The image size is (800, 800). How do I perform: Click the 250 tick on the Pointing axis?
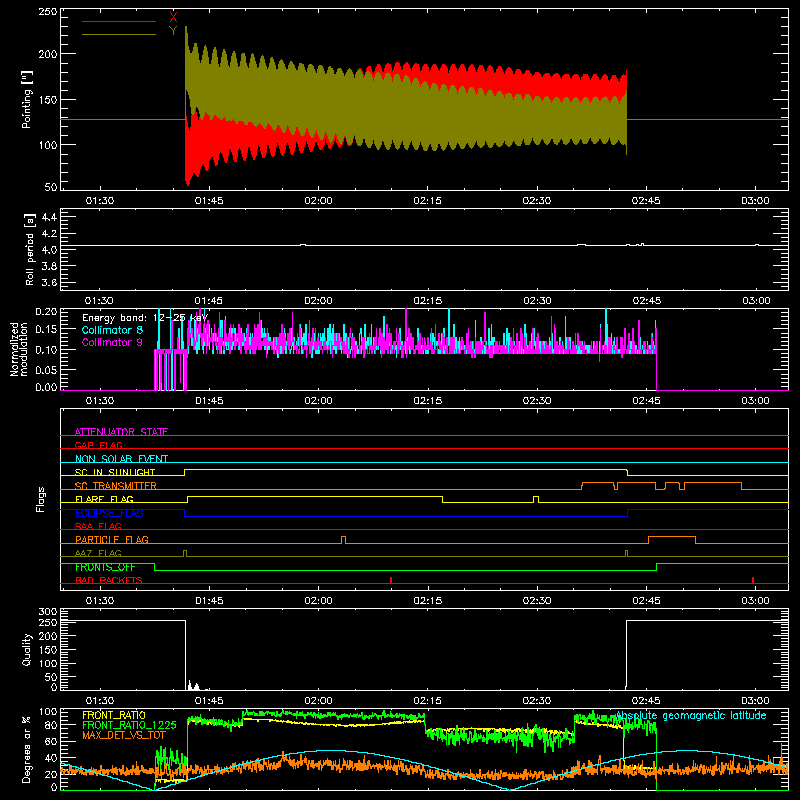(48, 12)
